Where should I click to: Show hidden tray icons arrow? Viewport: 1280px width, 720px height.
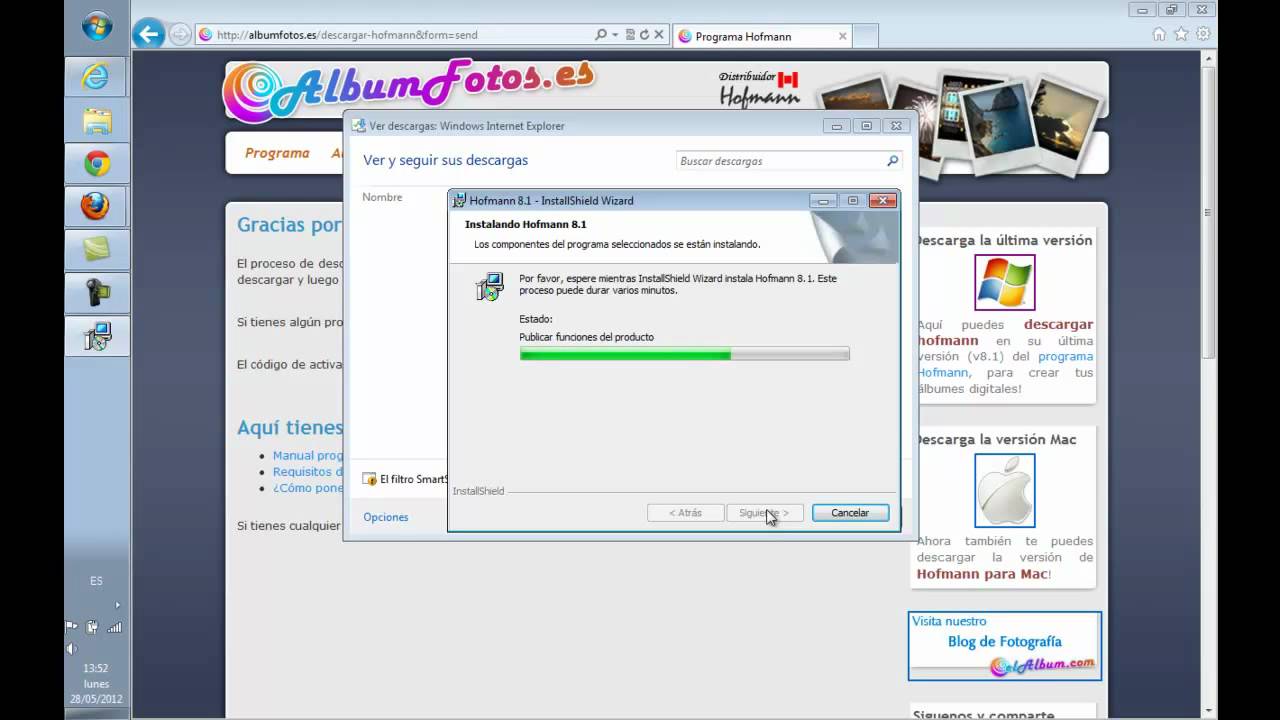pos(117,605)
